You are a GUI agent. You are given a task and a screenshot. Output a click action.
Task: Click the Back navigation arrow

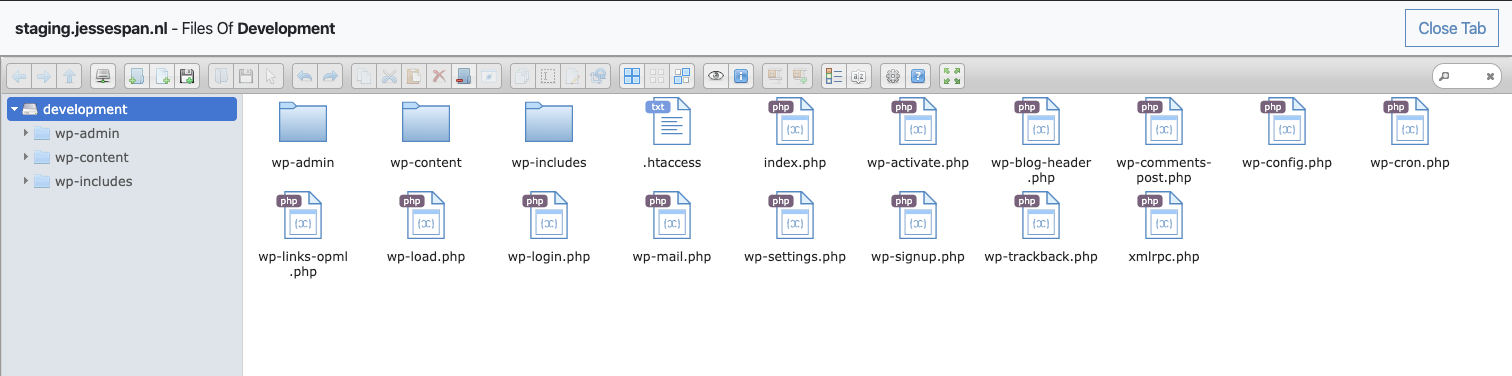(x=19, y=75)
